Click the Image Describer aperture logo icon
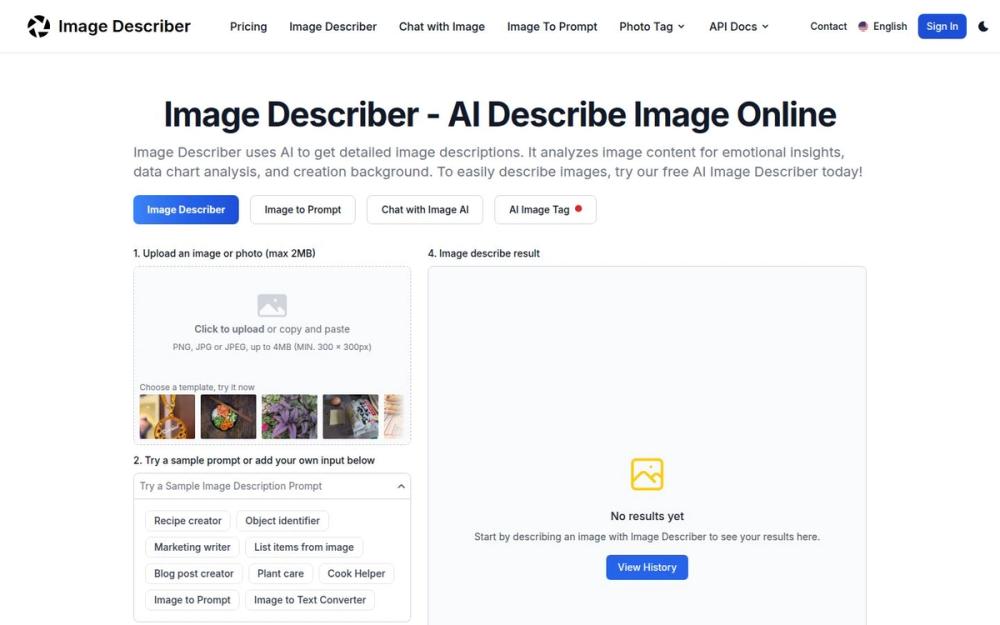 39,26
